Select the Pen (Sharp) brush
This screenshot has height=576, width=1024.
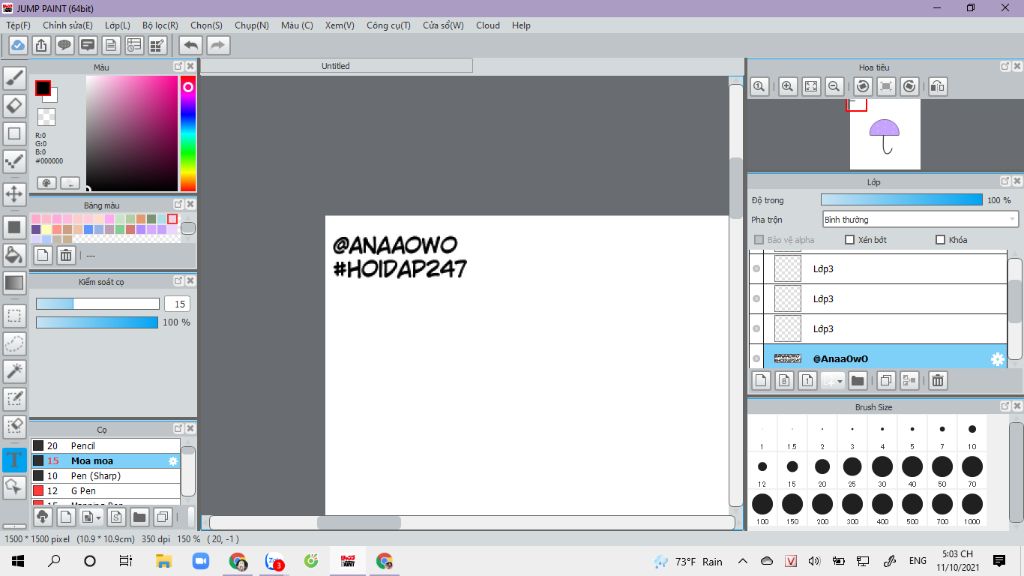click(106, 475)
